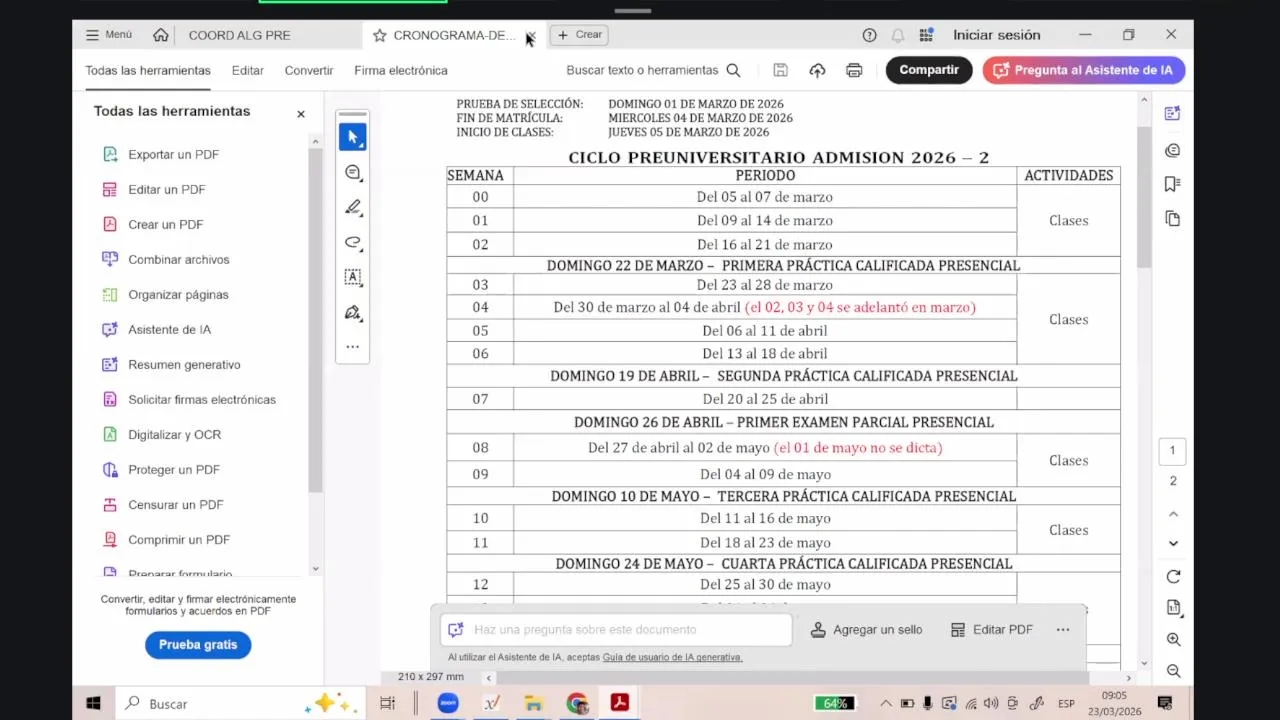The height and width of the screenshot is (720, 1280).
Task: Click Iniciar sesión
Action: (996, 35)
